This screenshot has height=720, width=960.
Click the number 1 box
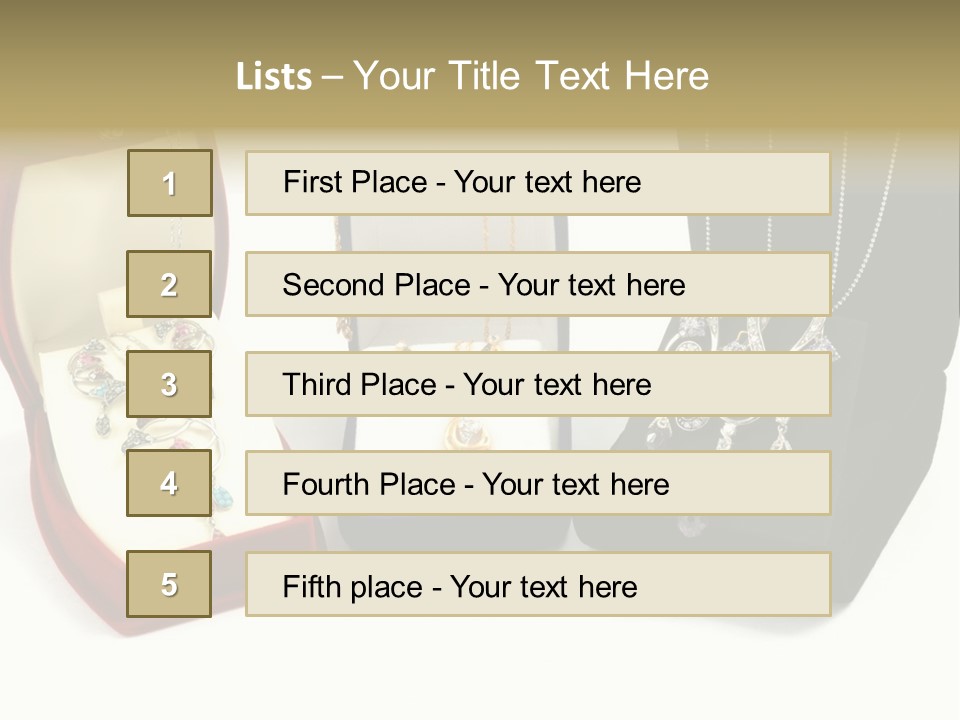pos(169,183)
